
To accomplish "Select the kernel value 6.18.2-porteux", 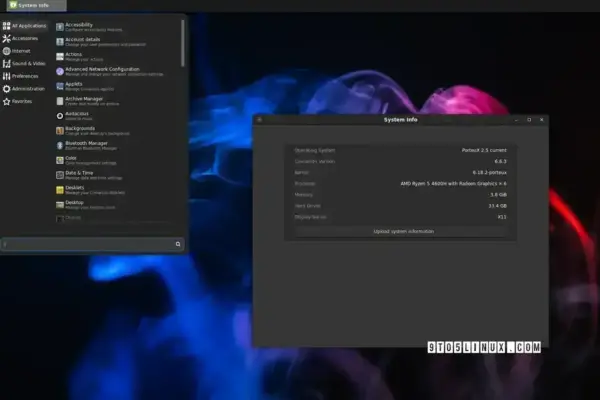I will pos(490,173).
